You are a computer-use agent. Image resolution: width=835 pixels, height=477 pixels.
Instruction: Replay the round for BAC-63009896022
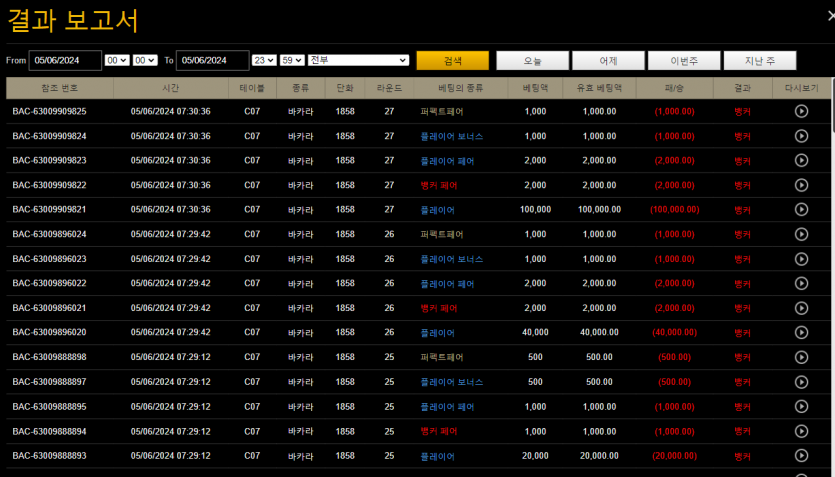pos(801,283)
